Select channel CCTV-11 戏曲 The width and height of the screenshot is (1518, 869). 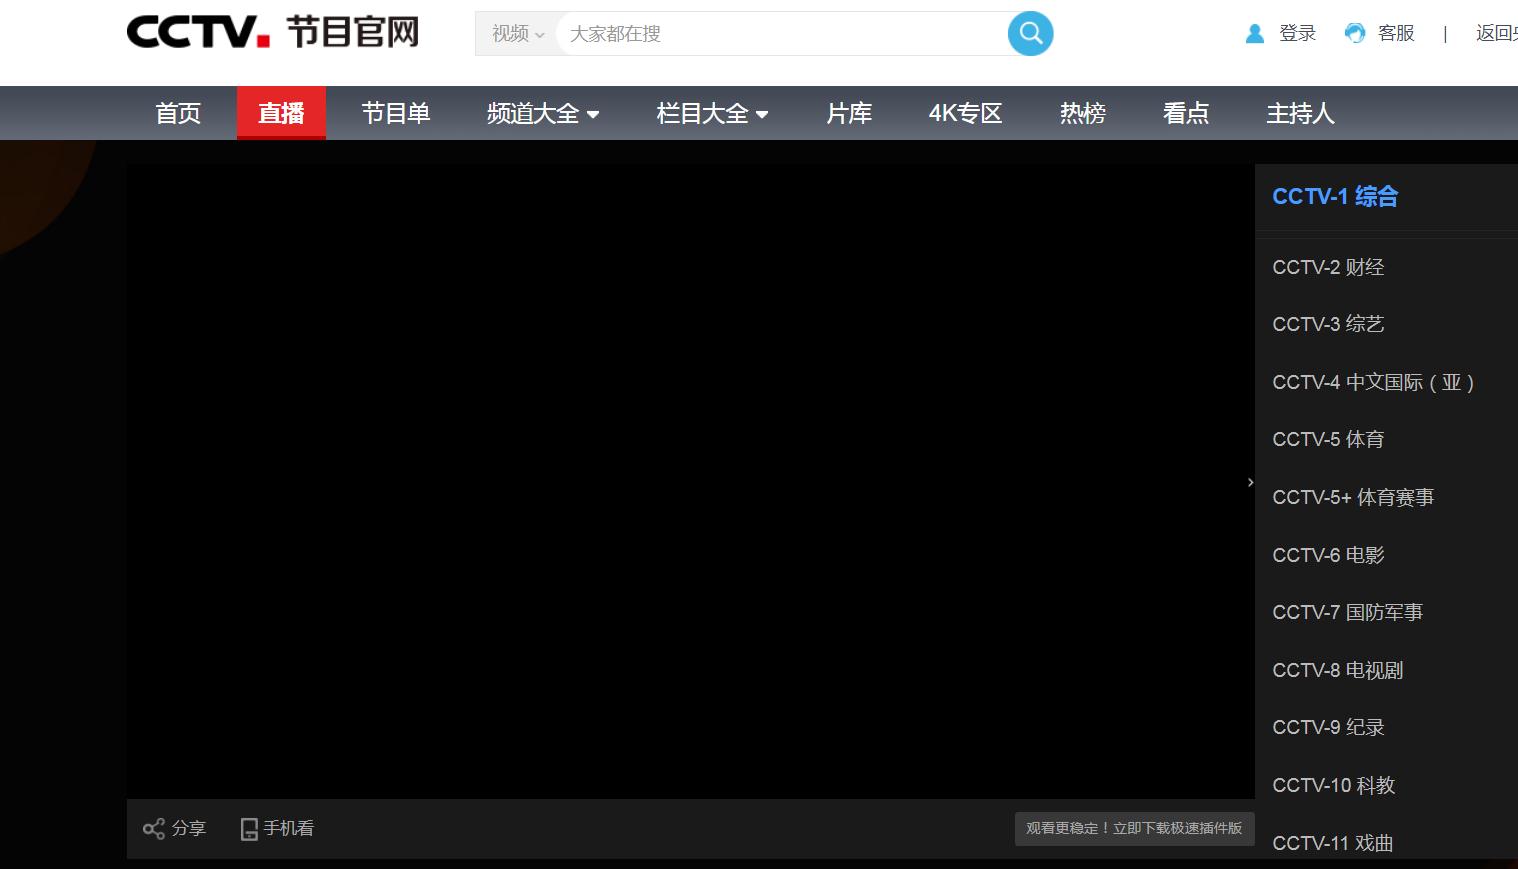coord(1333,843)
